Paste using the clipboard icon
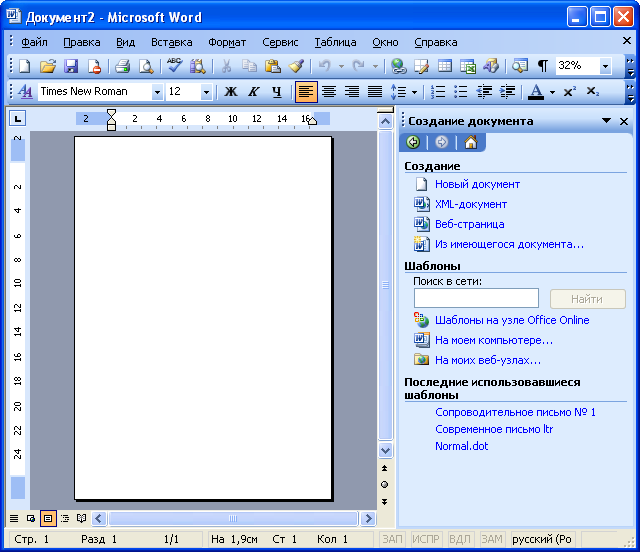This screenshot has width=640, height=552. pyautogui.click(x=272, y=66)
